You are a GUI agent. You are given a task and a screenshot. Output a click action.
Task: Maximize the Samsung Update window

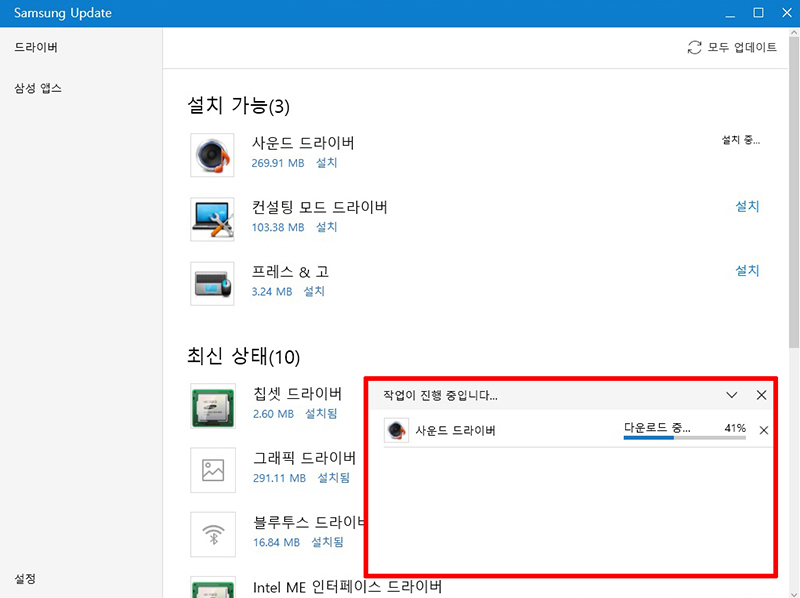pyautogui.click(x=758, y=13)
